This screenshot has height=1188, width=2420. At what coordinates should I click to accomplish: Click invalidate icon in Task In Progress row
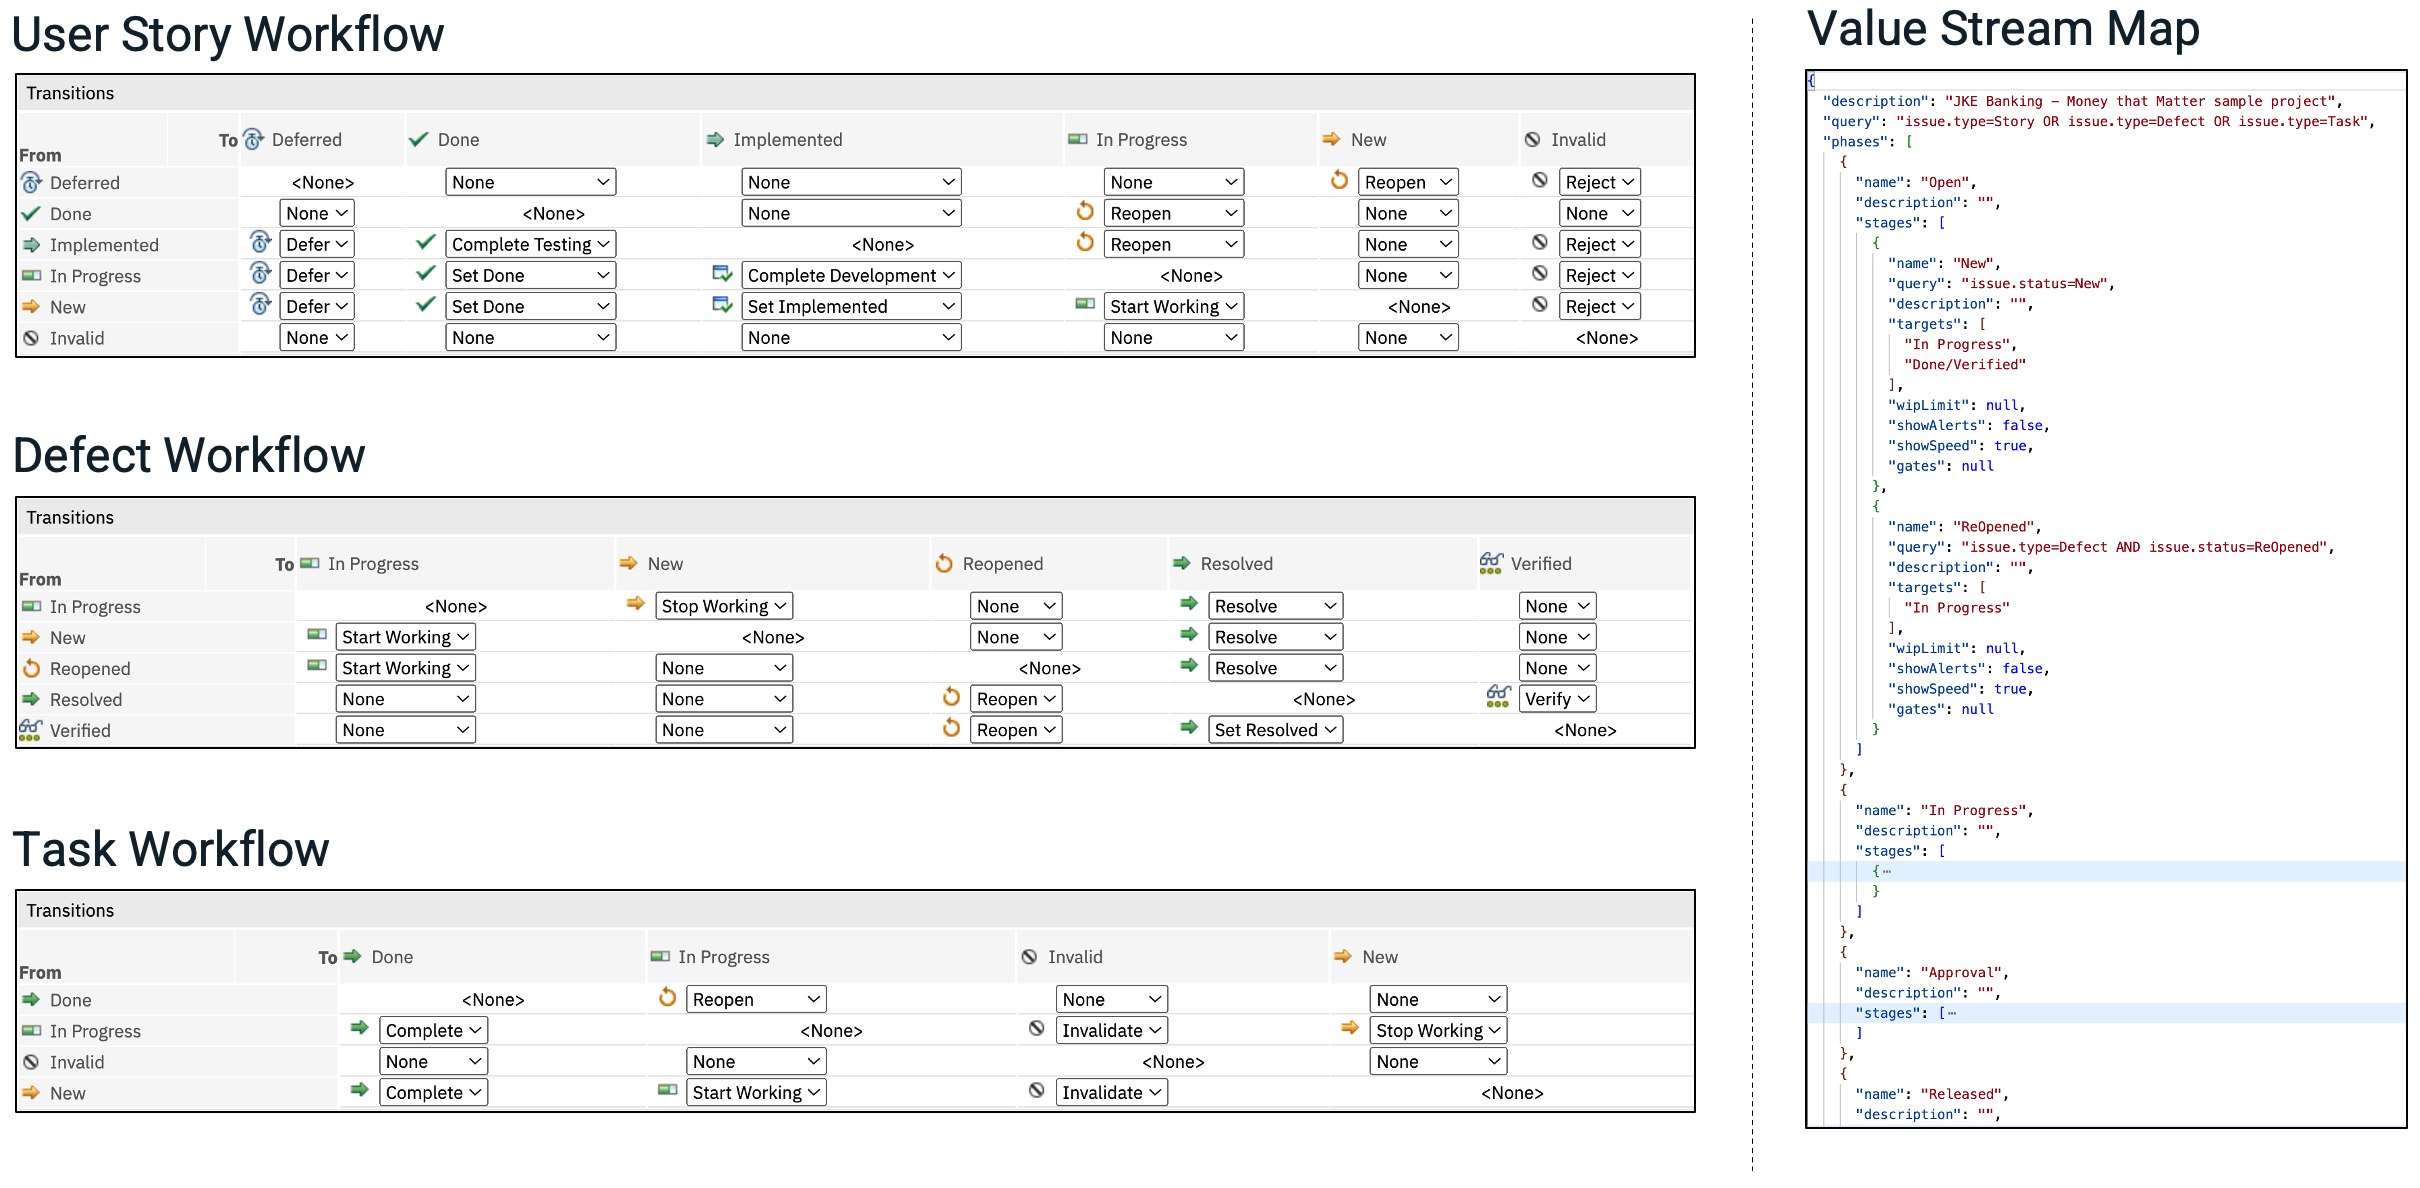pos(1037,1027)
